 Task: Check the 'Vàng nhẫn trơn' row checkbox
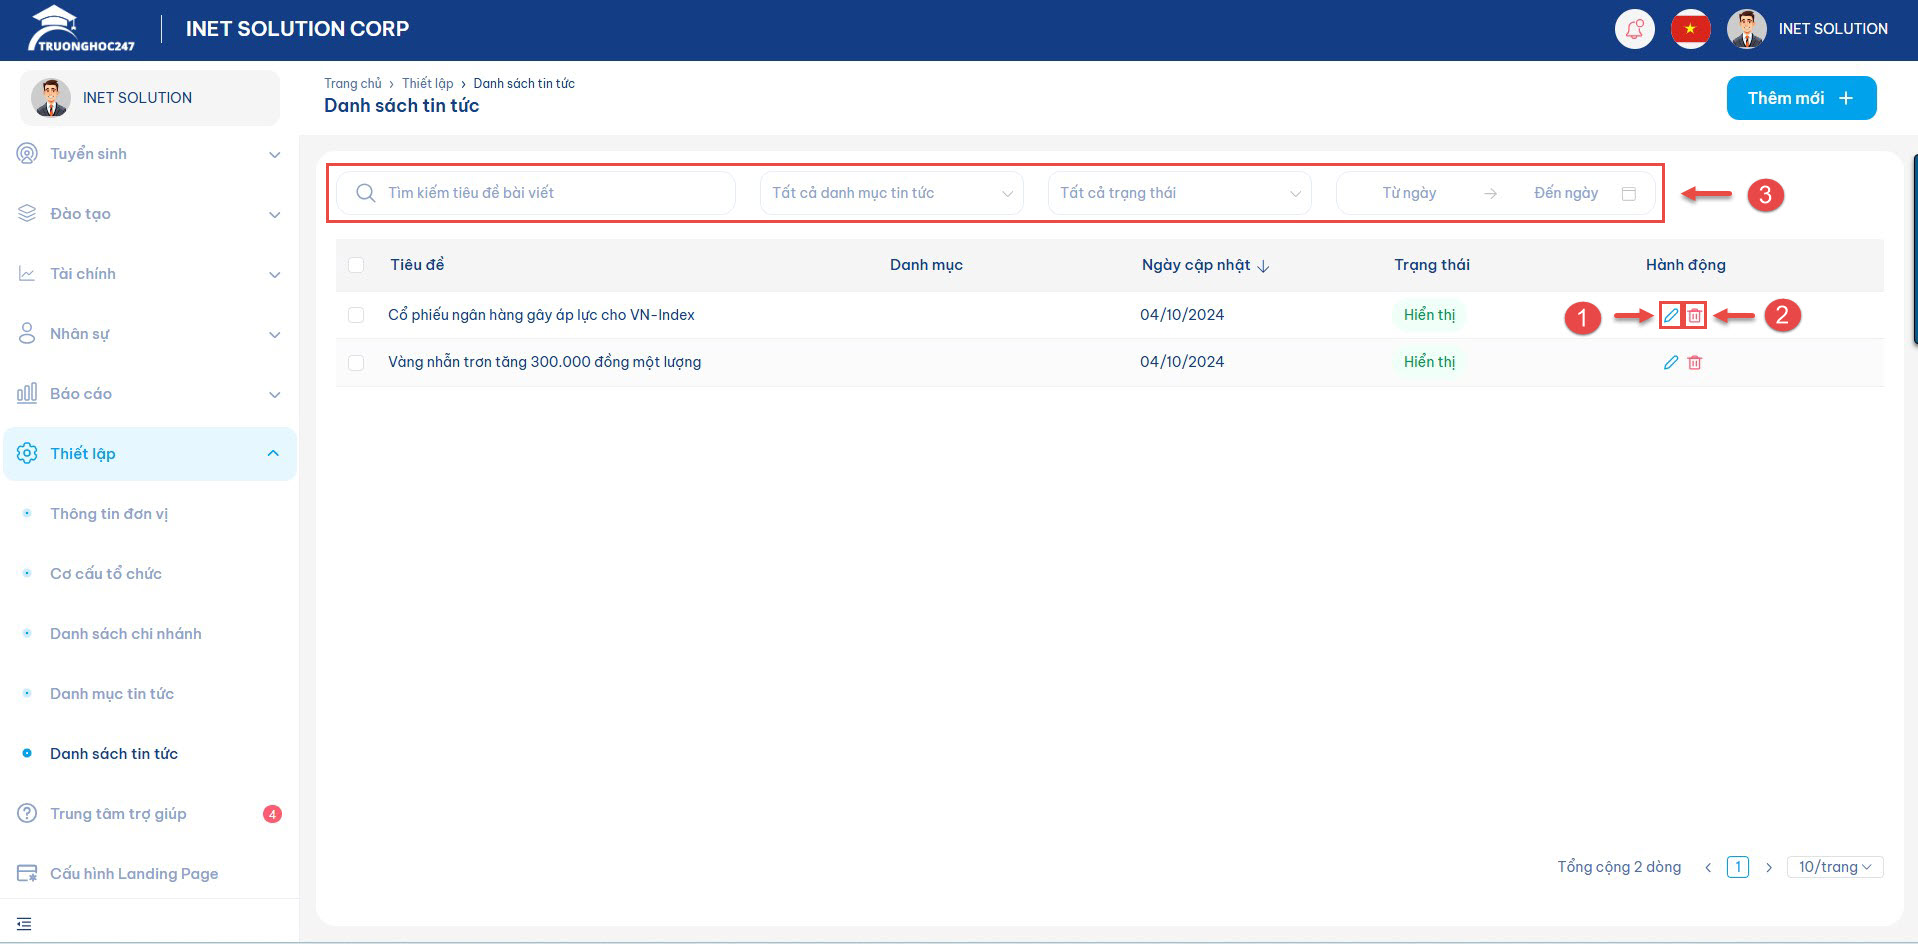[356, 362]
